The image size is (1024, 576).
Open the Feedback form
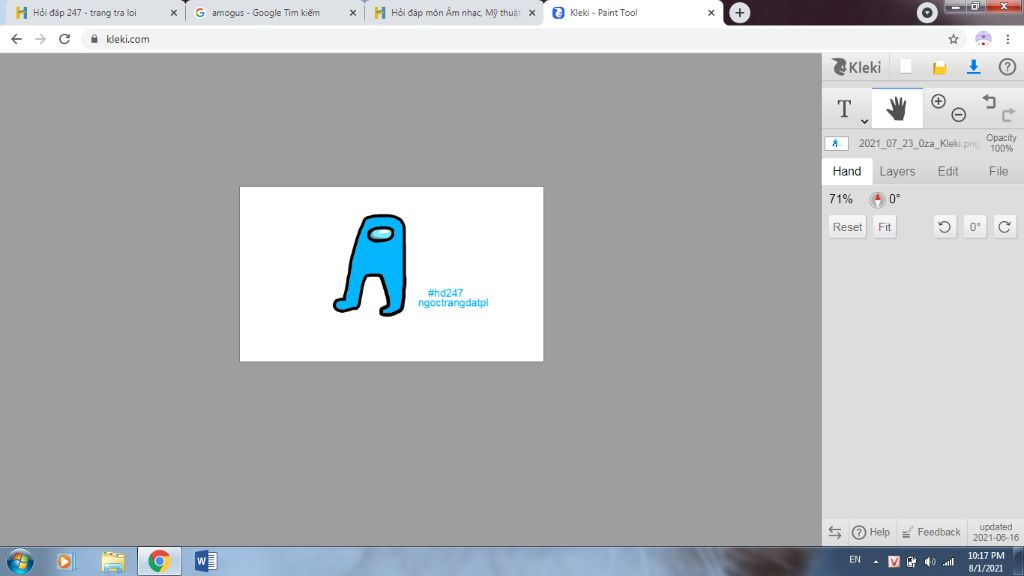point(931,532)
